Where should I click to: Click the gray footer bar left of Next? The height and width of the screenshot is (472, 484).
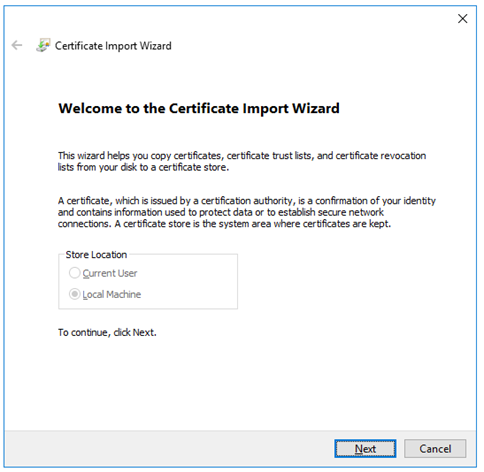(x=167, y=448)
